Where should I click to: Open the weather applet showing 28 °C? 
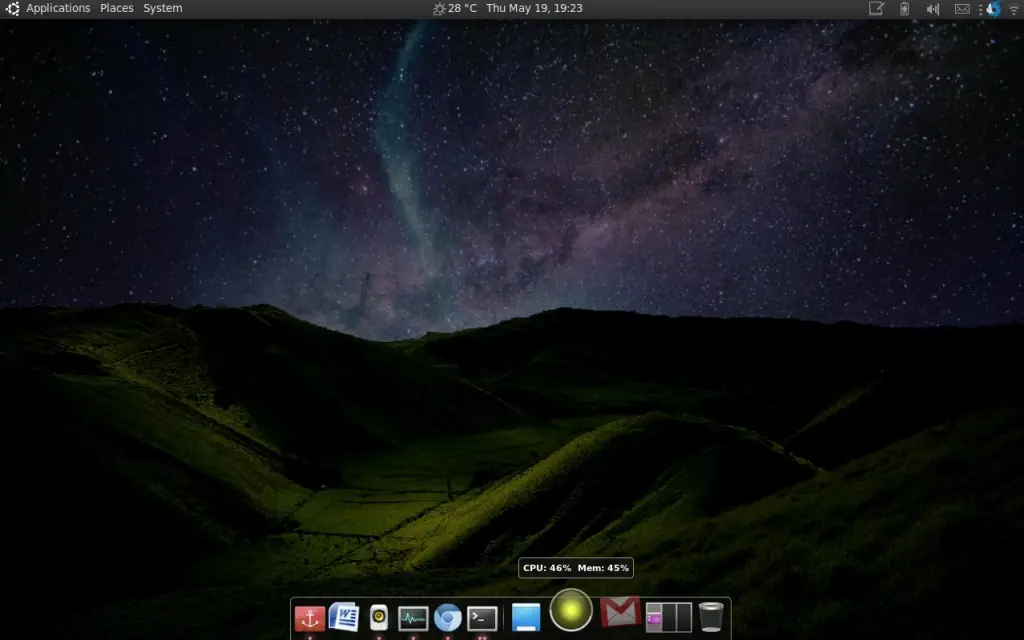[x=455, y=8]
